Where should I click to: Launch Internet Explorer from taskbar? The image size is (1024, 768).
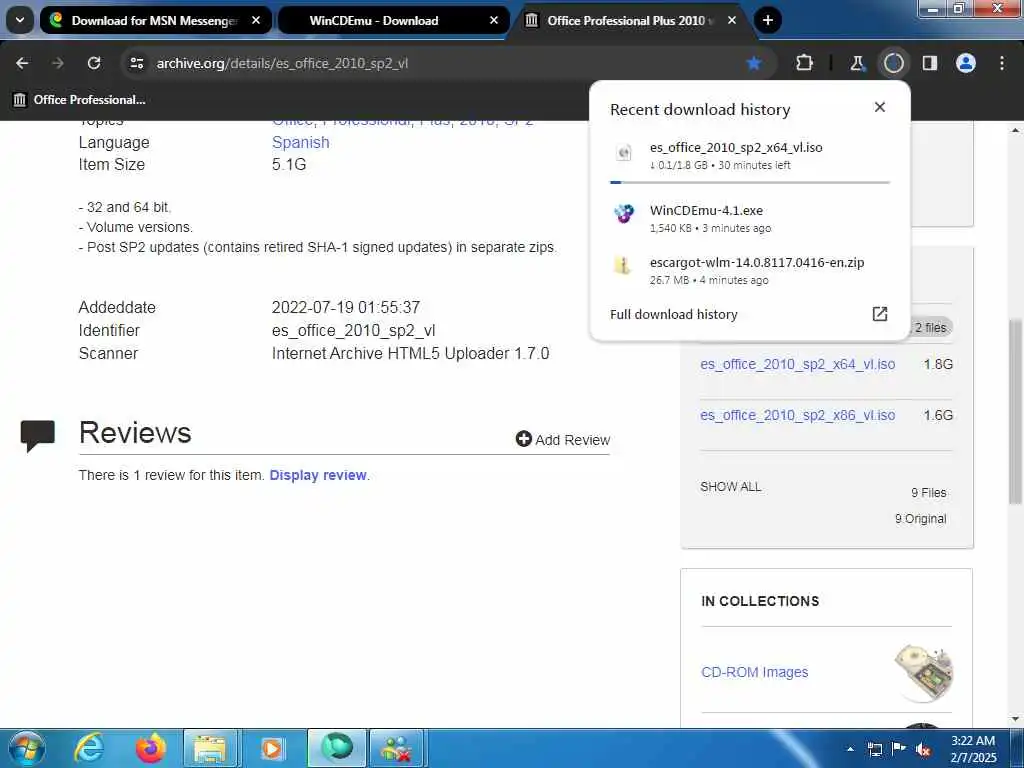pos(89,748)
